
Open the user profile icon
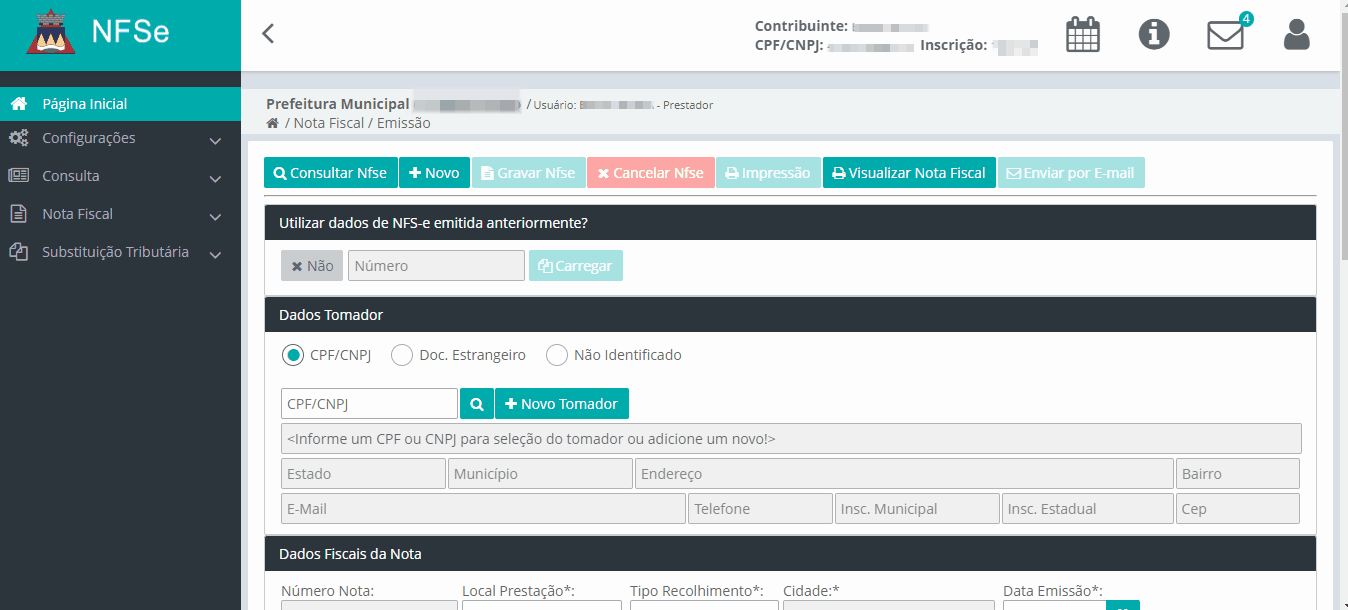click(x=1296, y=35)
